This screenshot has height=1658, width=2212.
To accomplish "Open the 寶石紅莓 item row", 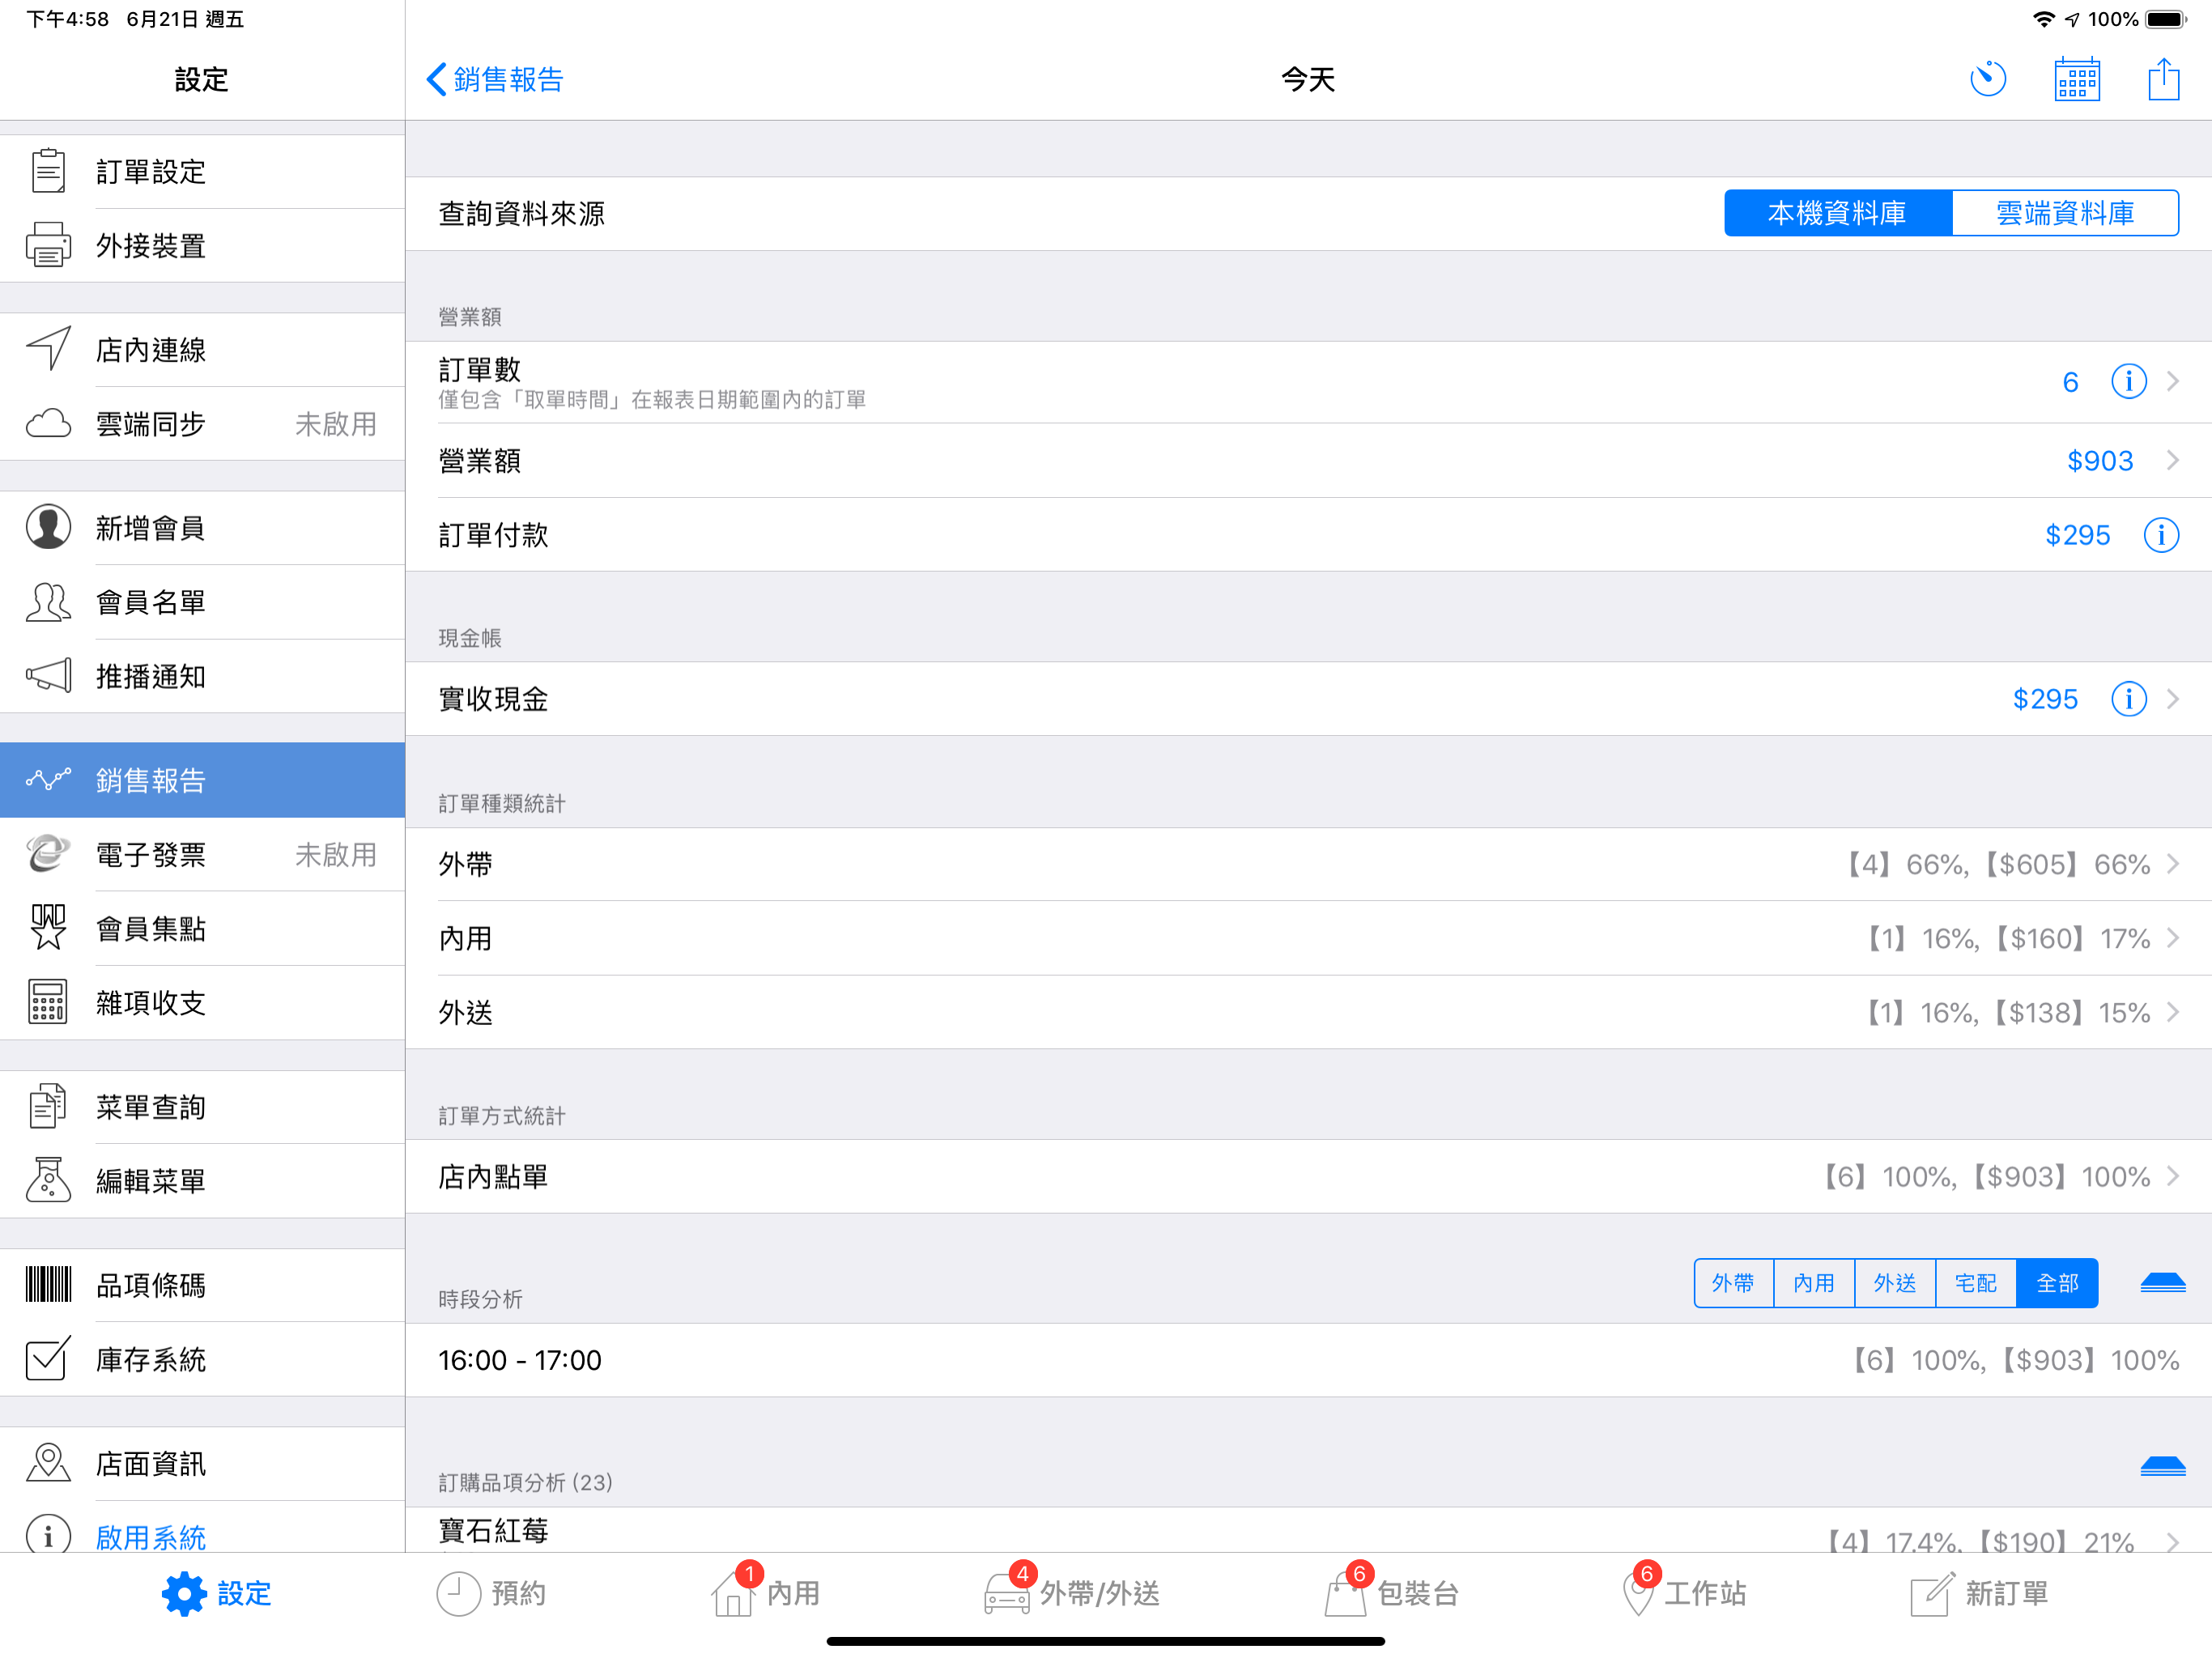I will 1308,1530.
